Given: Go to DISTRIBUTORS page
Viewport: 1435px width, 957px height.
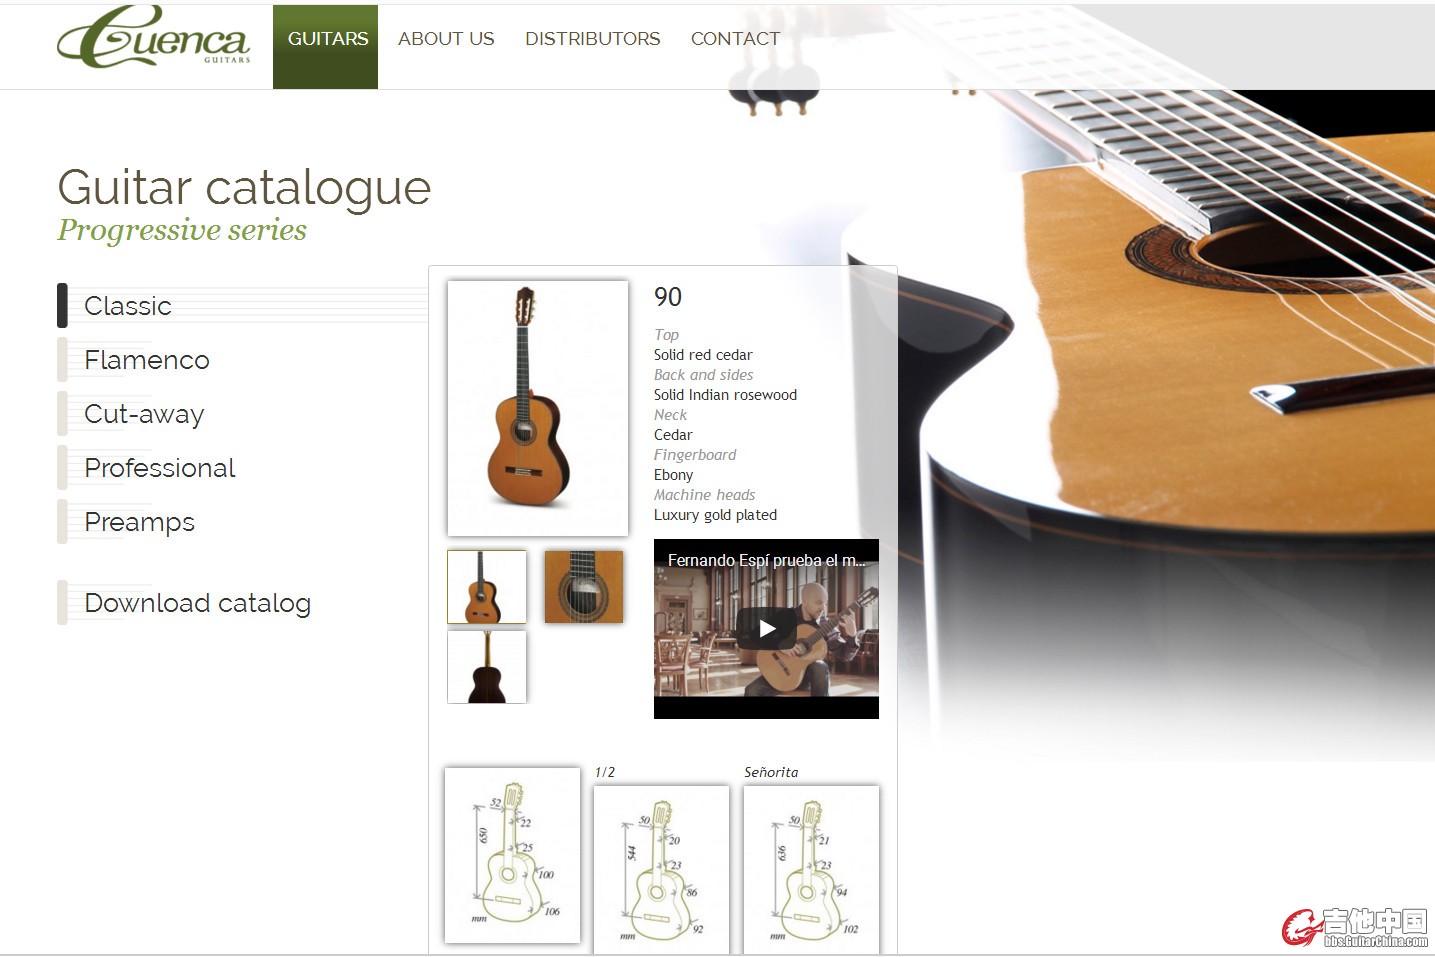Looking at the screenshot, I should pos(593,39).
